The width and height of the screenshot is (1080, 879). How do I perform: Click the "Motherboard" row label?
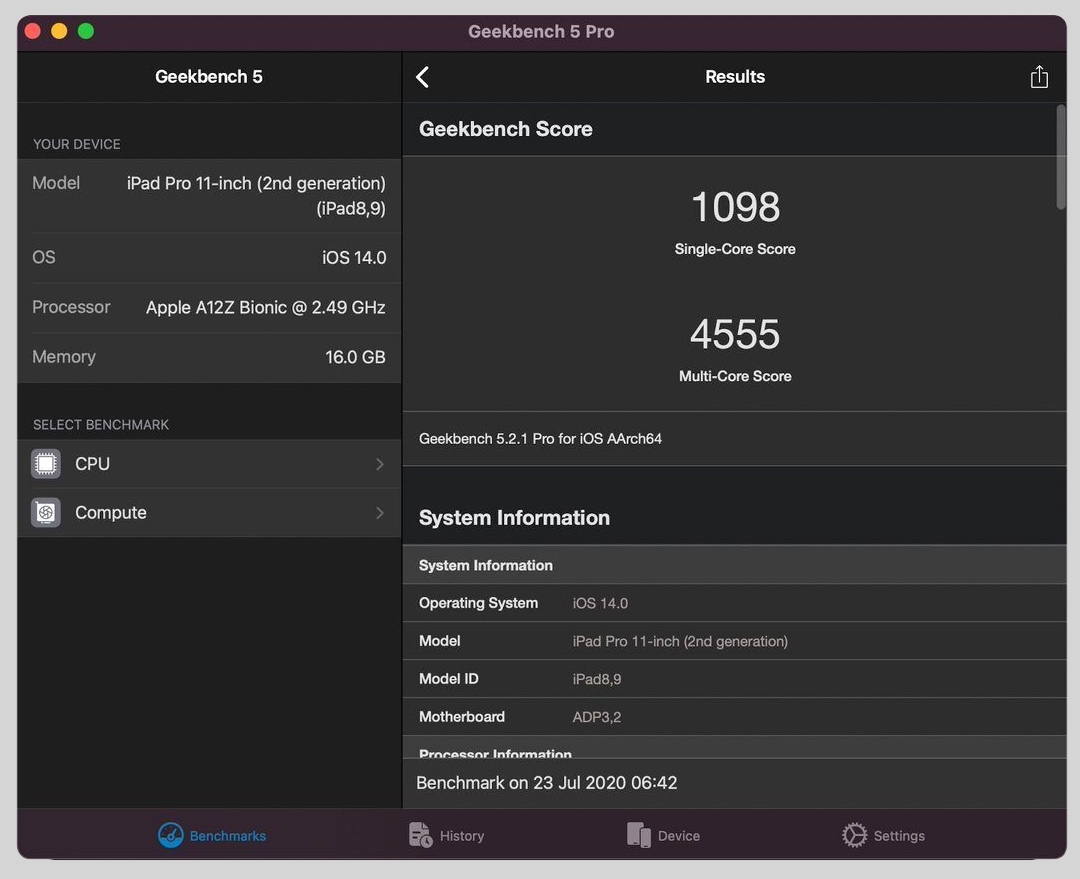pos(461,716)
